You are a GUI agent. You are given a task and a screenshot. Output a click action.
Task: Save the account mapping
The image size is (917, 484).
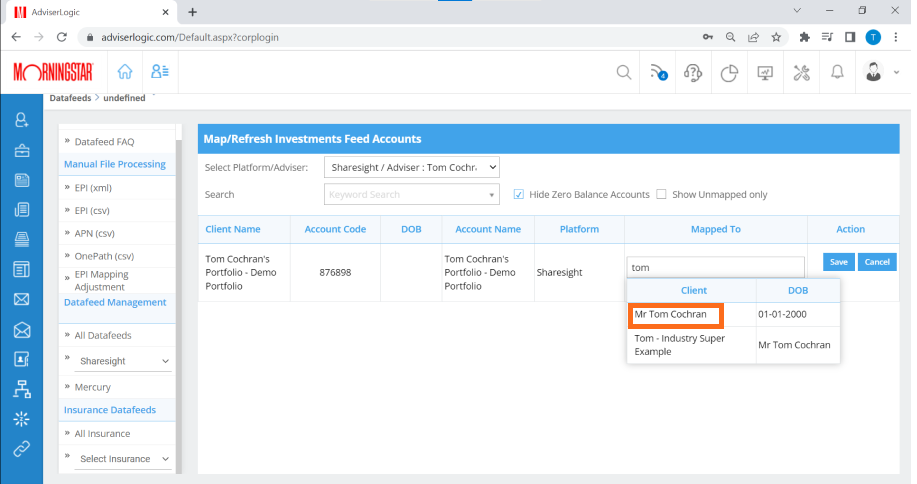[839, 262]
